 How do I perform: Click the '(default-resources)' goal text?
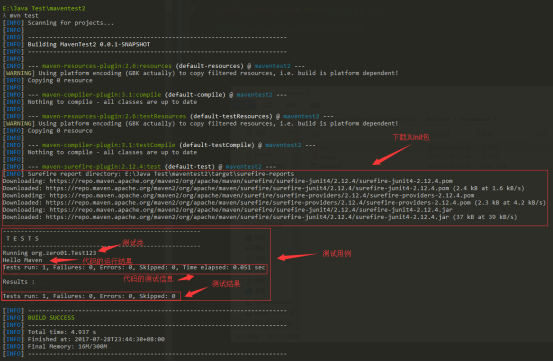(209, 66)
